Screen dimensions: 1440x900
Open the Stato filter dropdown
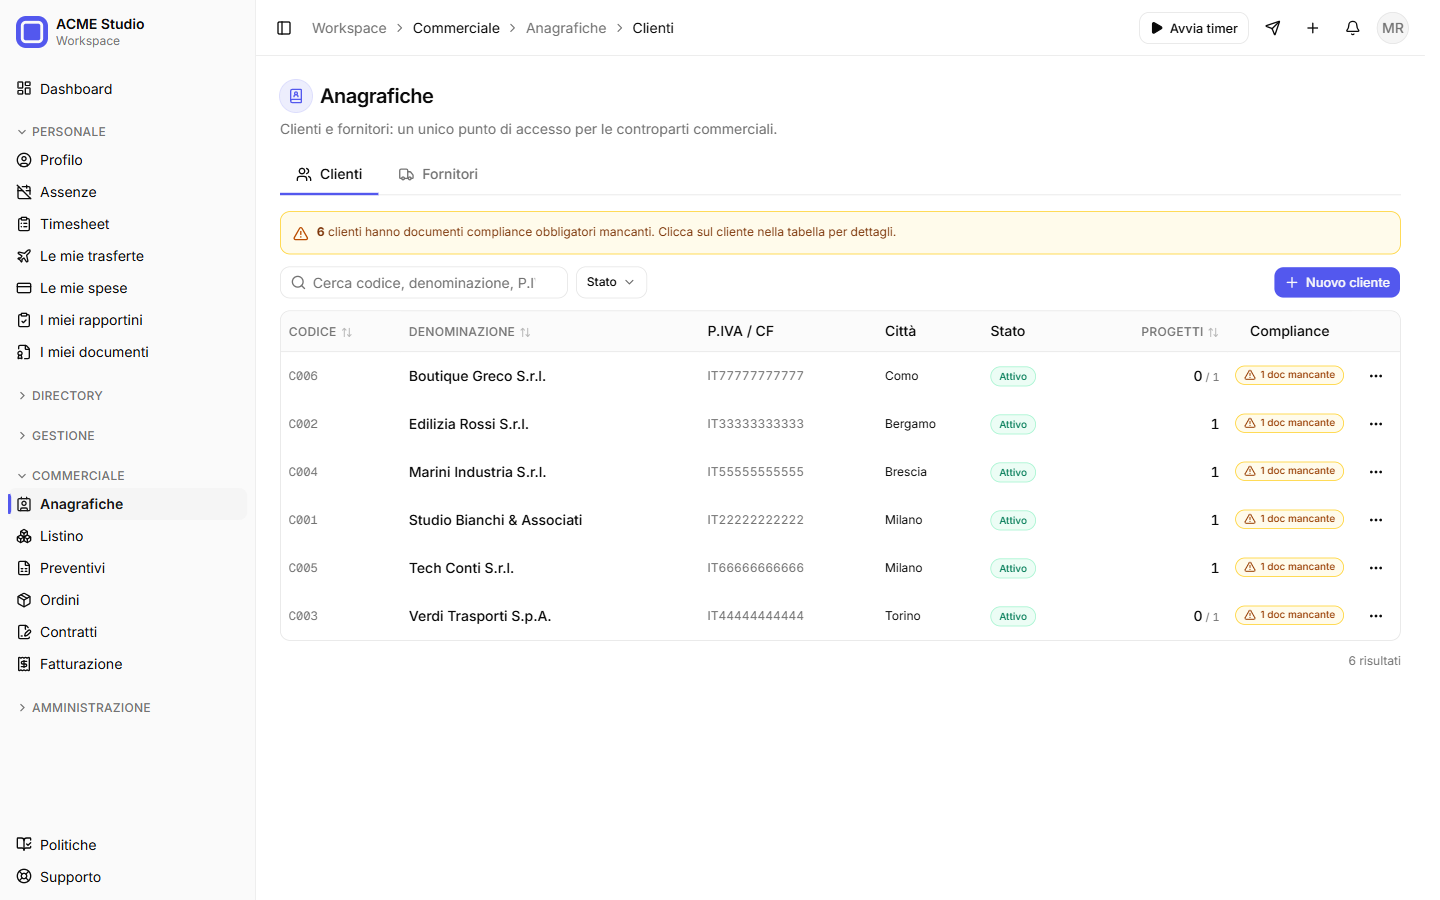611,282
